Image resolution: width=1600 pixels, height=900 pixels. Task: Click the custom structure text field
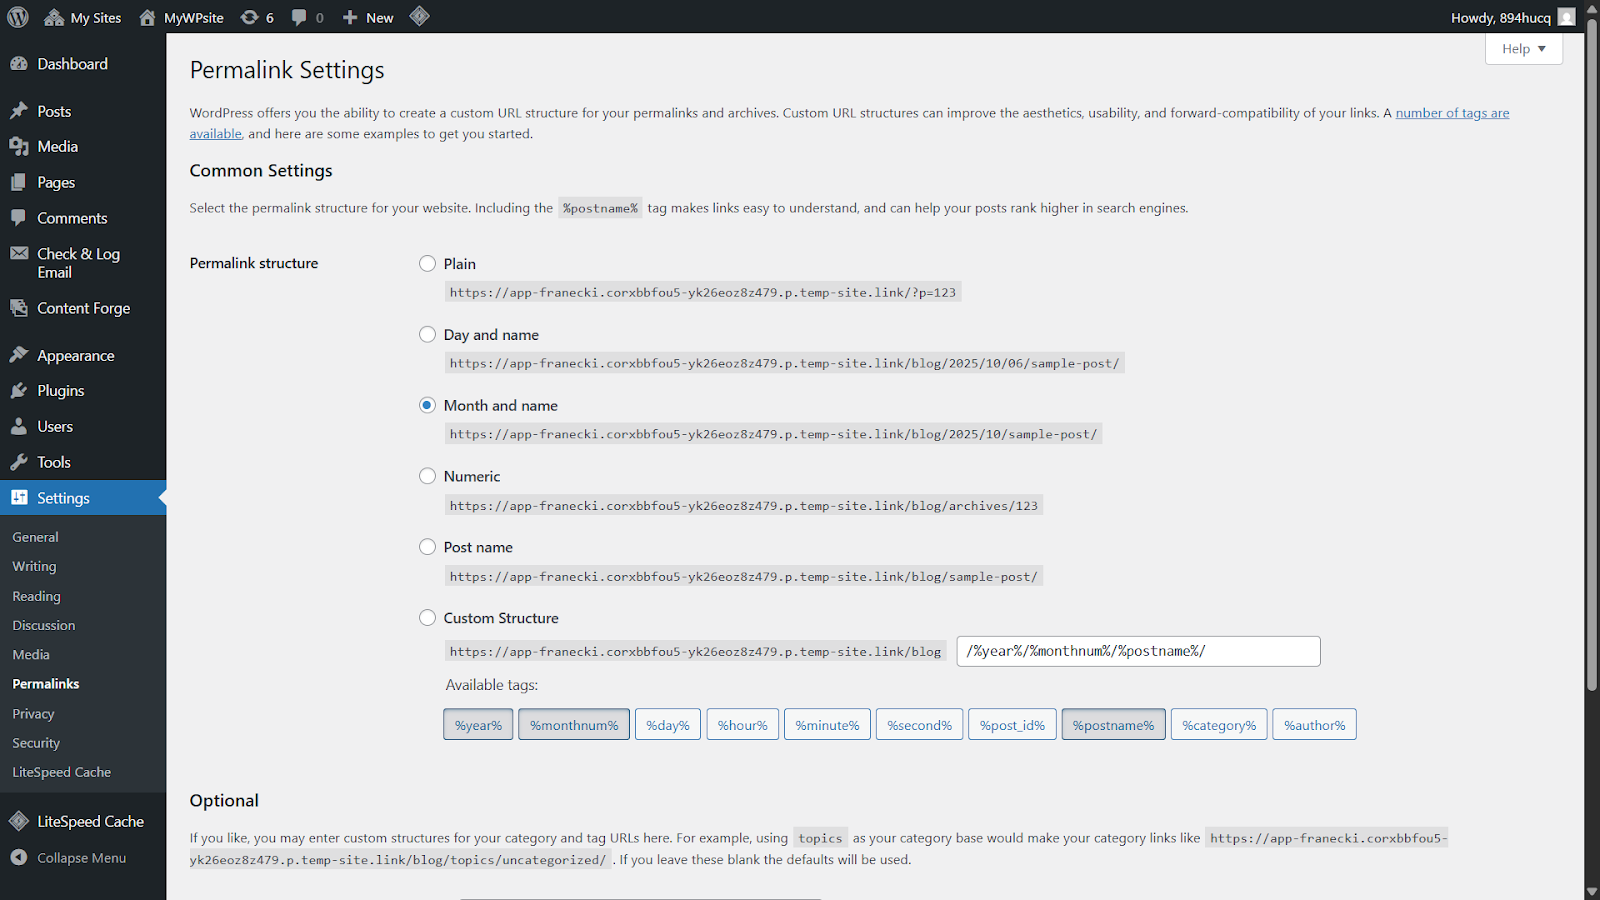tap(1138, 650)
